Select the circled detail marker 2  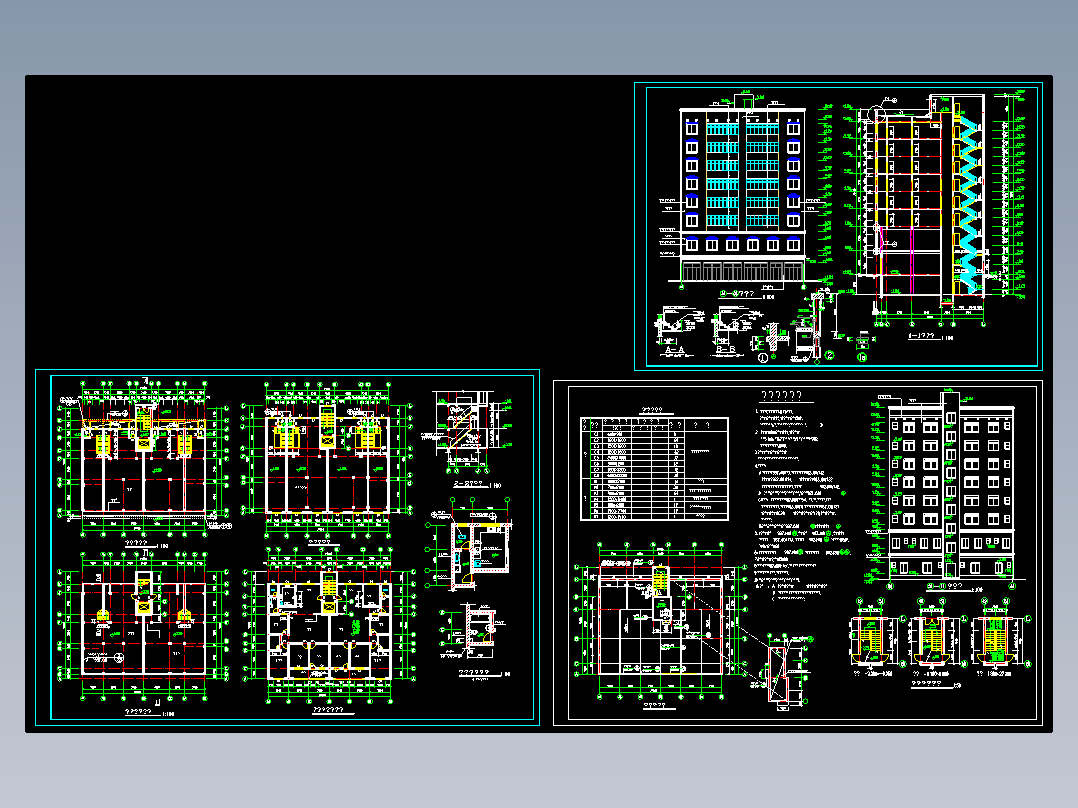[x=830, y=356]
